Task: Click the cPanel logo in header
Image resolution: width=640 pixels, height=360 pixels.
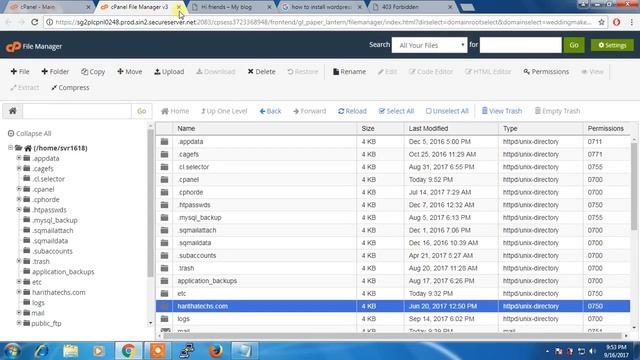Action: pos(13,47)
